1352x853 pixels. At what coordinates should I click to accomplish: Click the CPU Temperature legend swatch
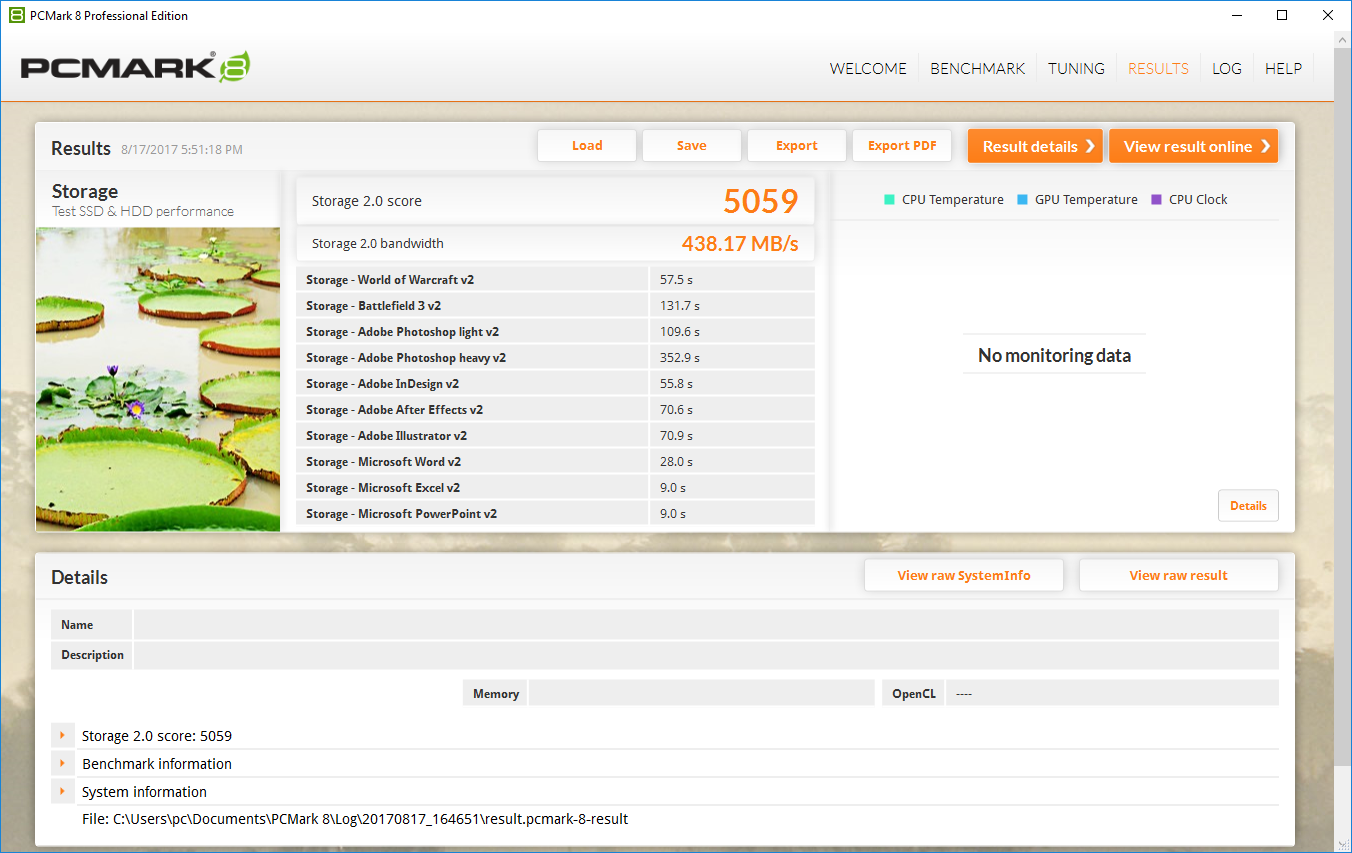(889, 199)
